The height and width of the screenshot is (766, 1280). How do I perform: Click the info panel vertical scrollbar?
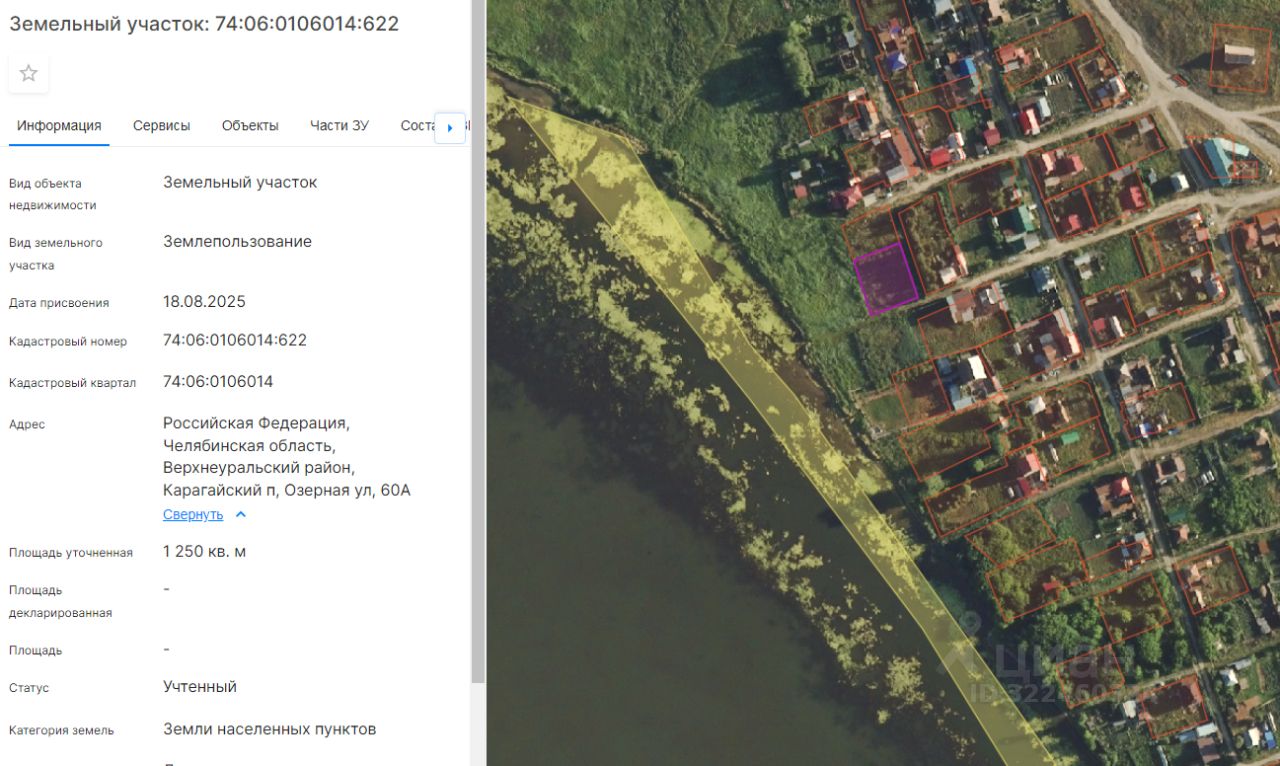tap(478, 340)
